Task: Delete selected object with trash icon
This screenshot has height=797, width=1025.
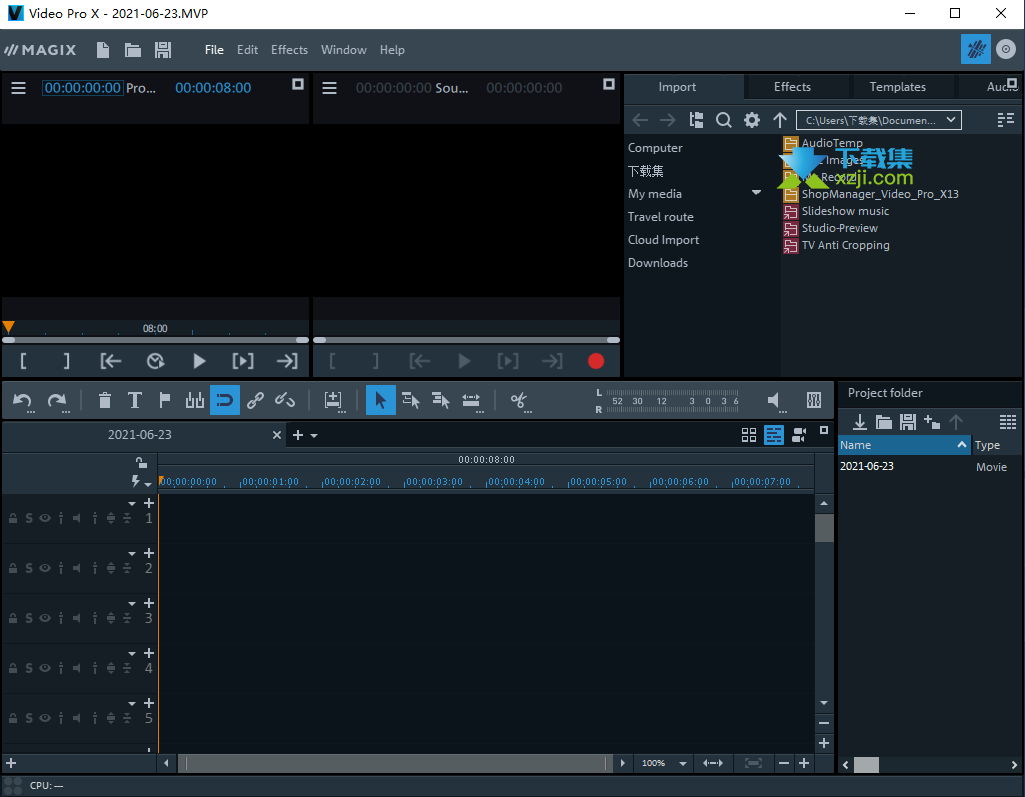Action: click(x=104, y=400)
